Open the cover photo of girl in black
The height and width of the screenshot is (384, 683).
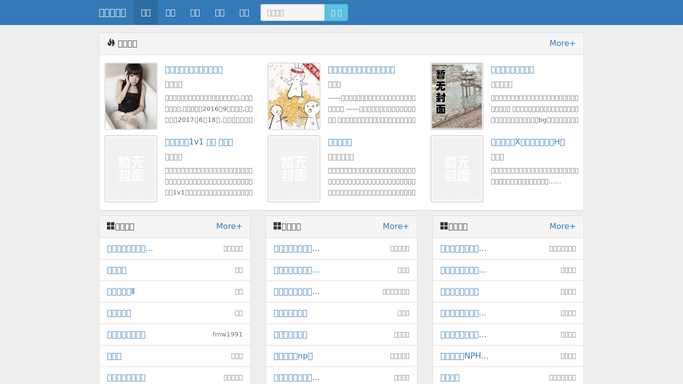tap(131, 96)
